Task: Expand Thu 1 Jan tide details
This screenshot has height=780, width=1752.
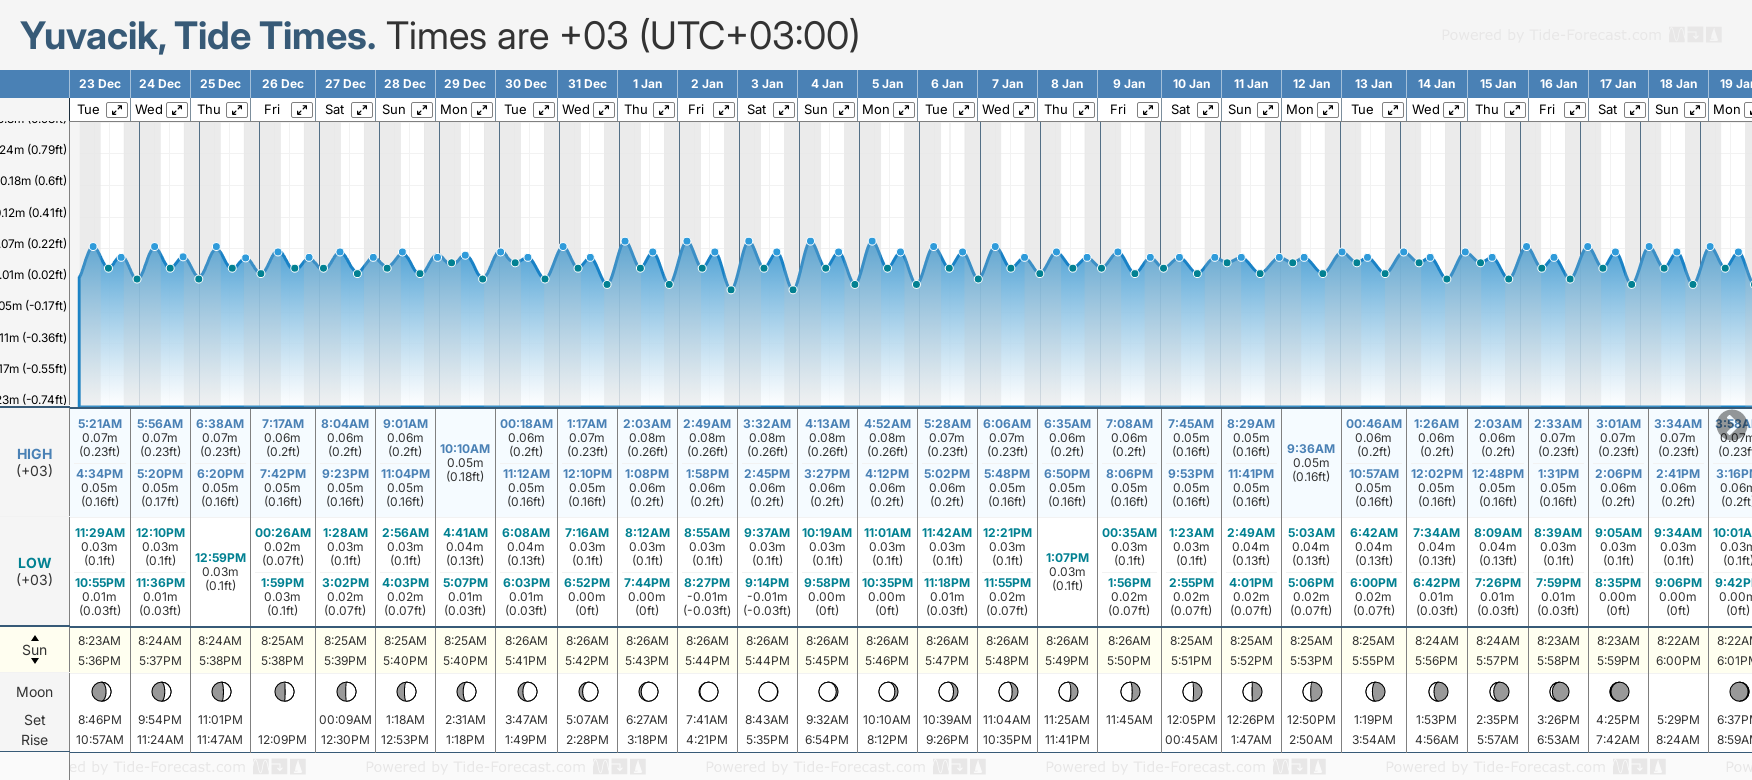Action: pyautogui.click(x=663, y=110)
